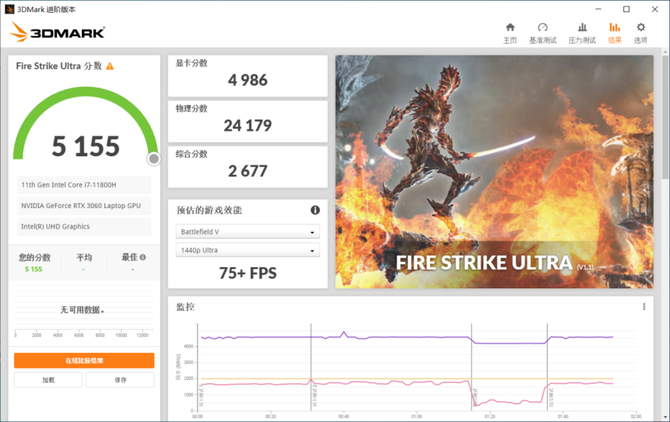Click the info icon next to Best (最佳)

(143, 257)
